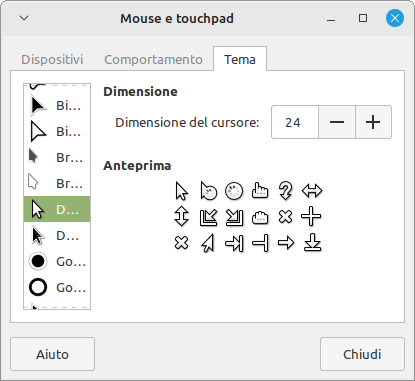Click the X cursor beside the plus crosshair

click(x=286, y=217)
